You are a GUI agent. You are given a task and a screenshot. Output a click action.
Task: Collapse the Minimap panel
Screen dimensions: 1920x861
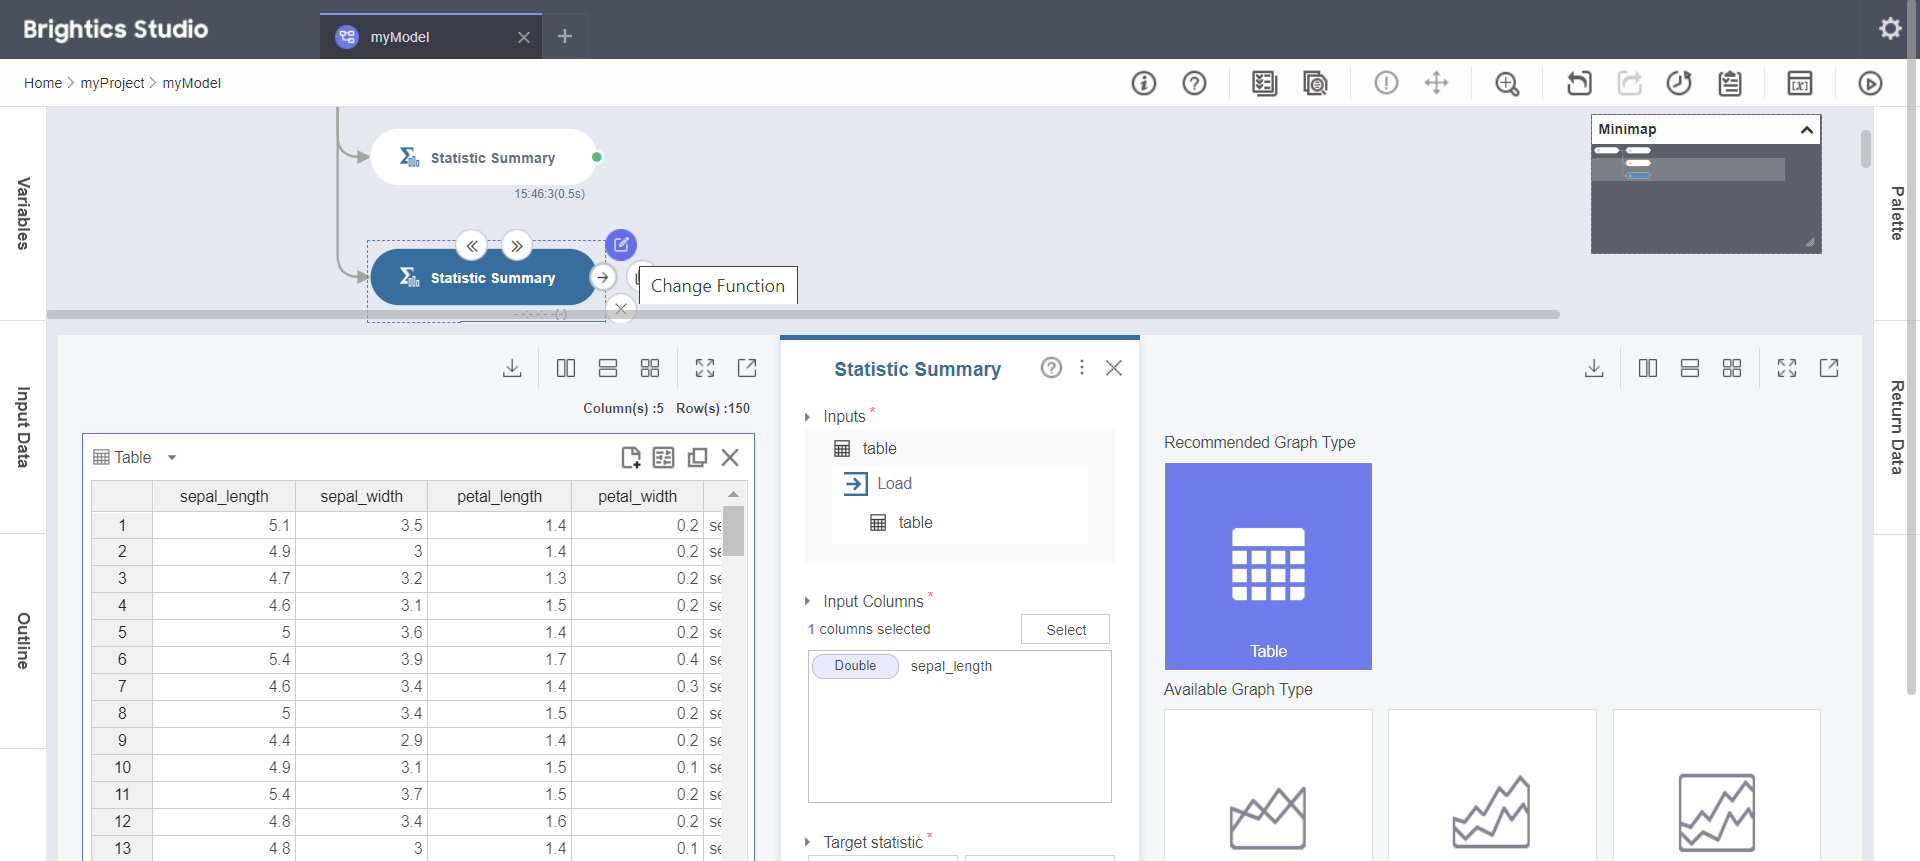[1806, 129]
